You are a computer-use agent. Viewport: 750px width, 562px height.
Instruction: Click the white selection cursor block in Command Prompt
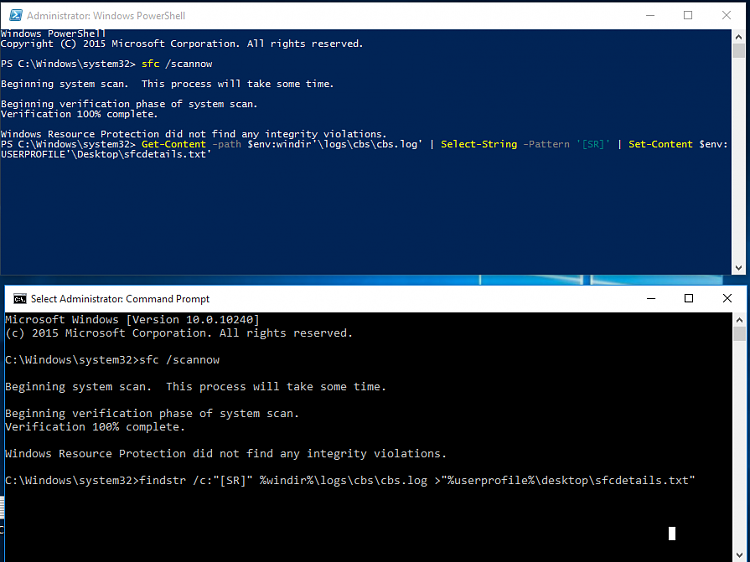click(x=672, y=533)
